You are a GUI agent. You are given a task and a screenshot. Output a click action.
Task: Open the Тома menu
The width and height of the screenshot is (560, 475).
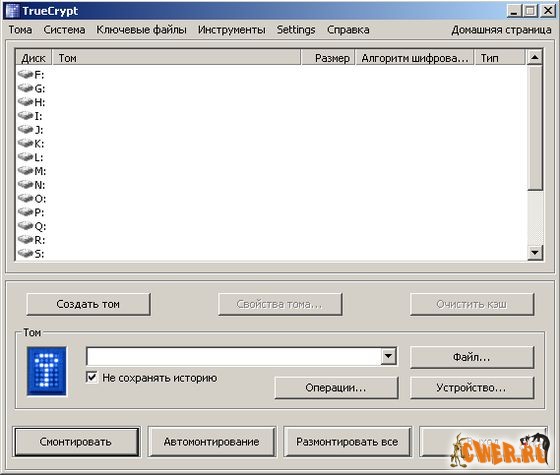point(20,30)
